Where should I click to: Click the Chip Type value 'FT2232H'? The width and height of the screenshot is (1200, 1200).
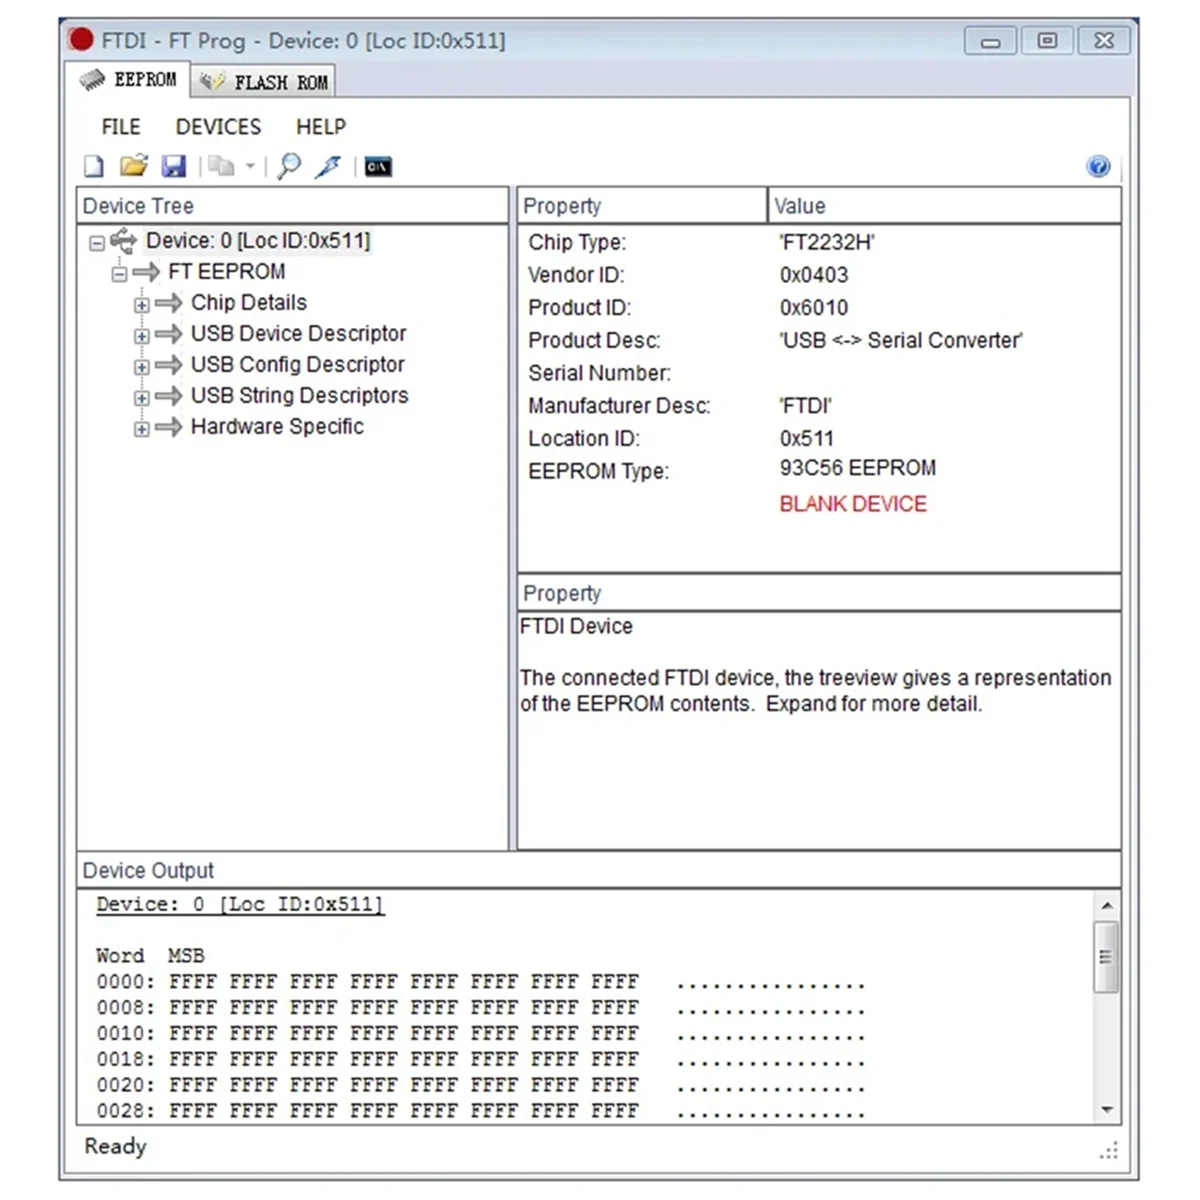pyautogui.click(x=827, y=242)
